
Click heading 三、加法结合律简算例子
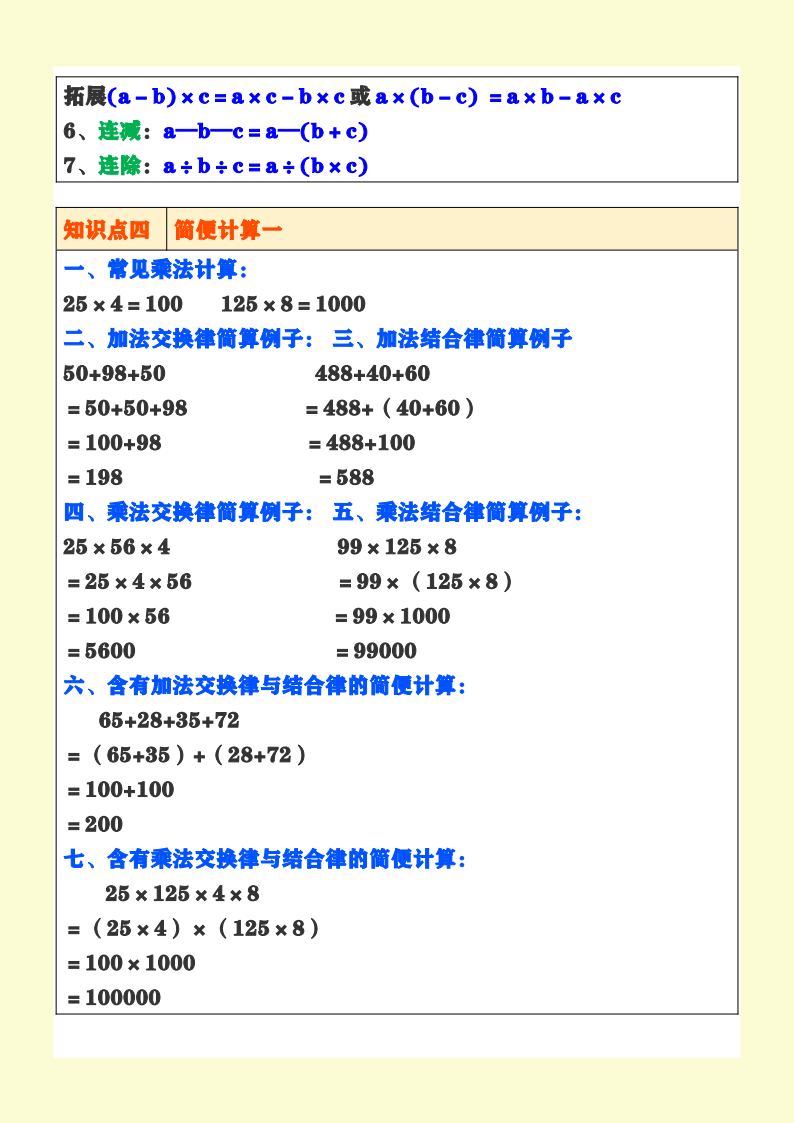click(x=452, y=339)
